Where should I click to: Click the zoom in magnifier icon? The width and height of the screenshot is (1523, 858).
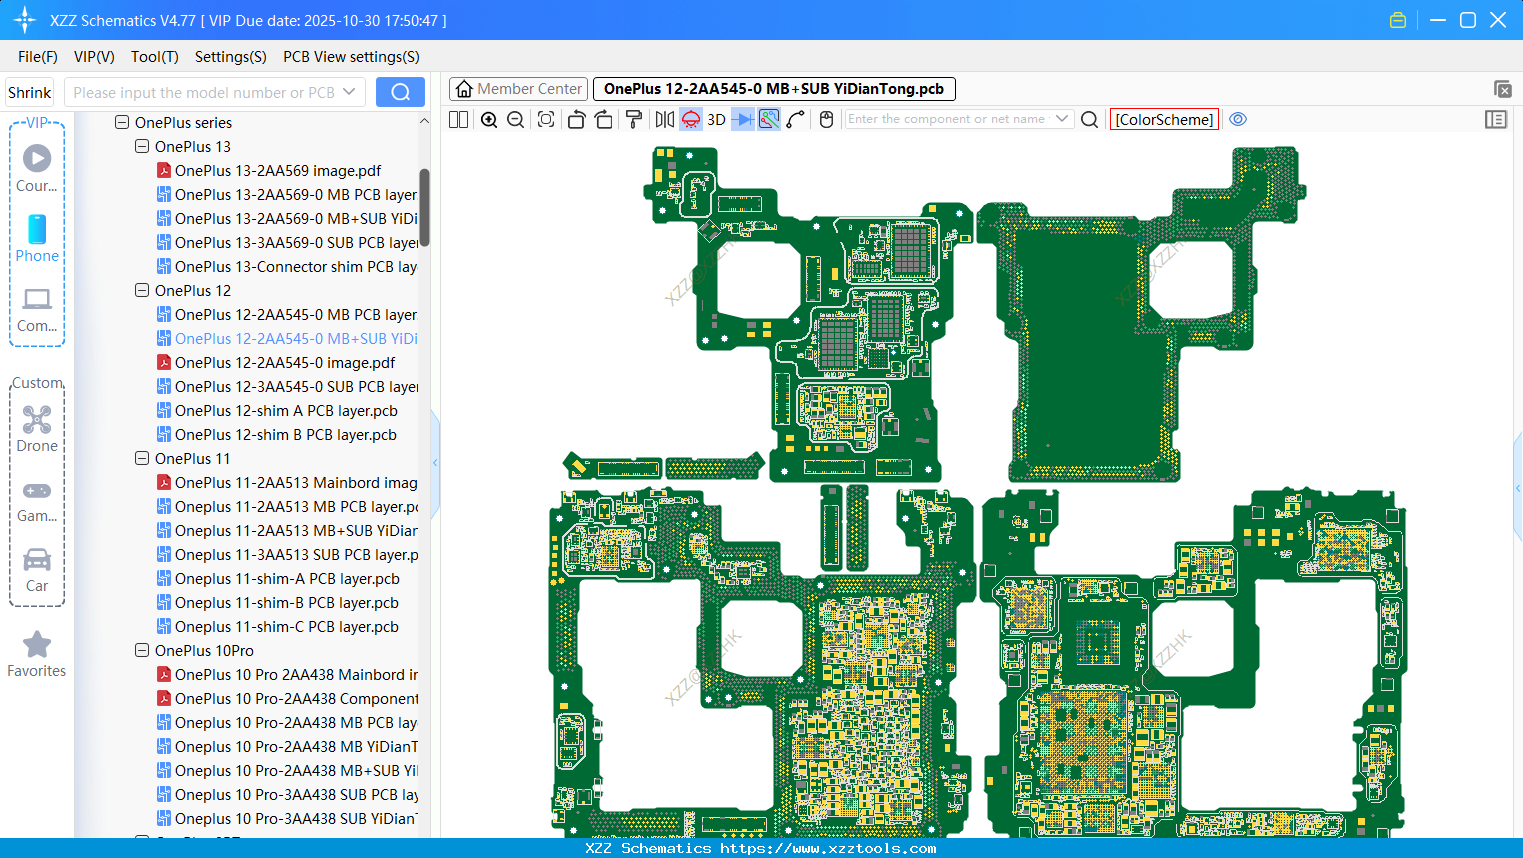489,120
